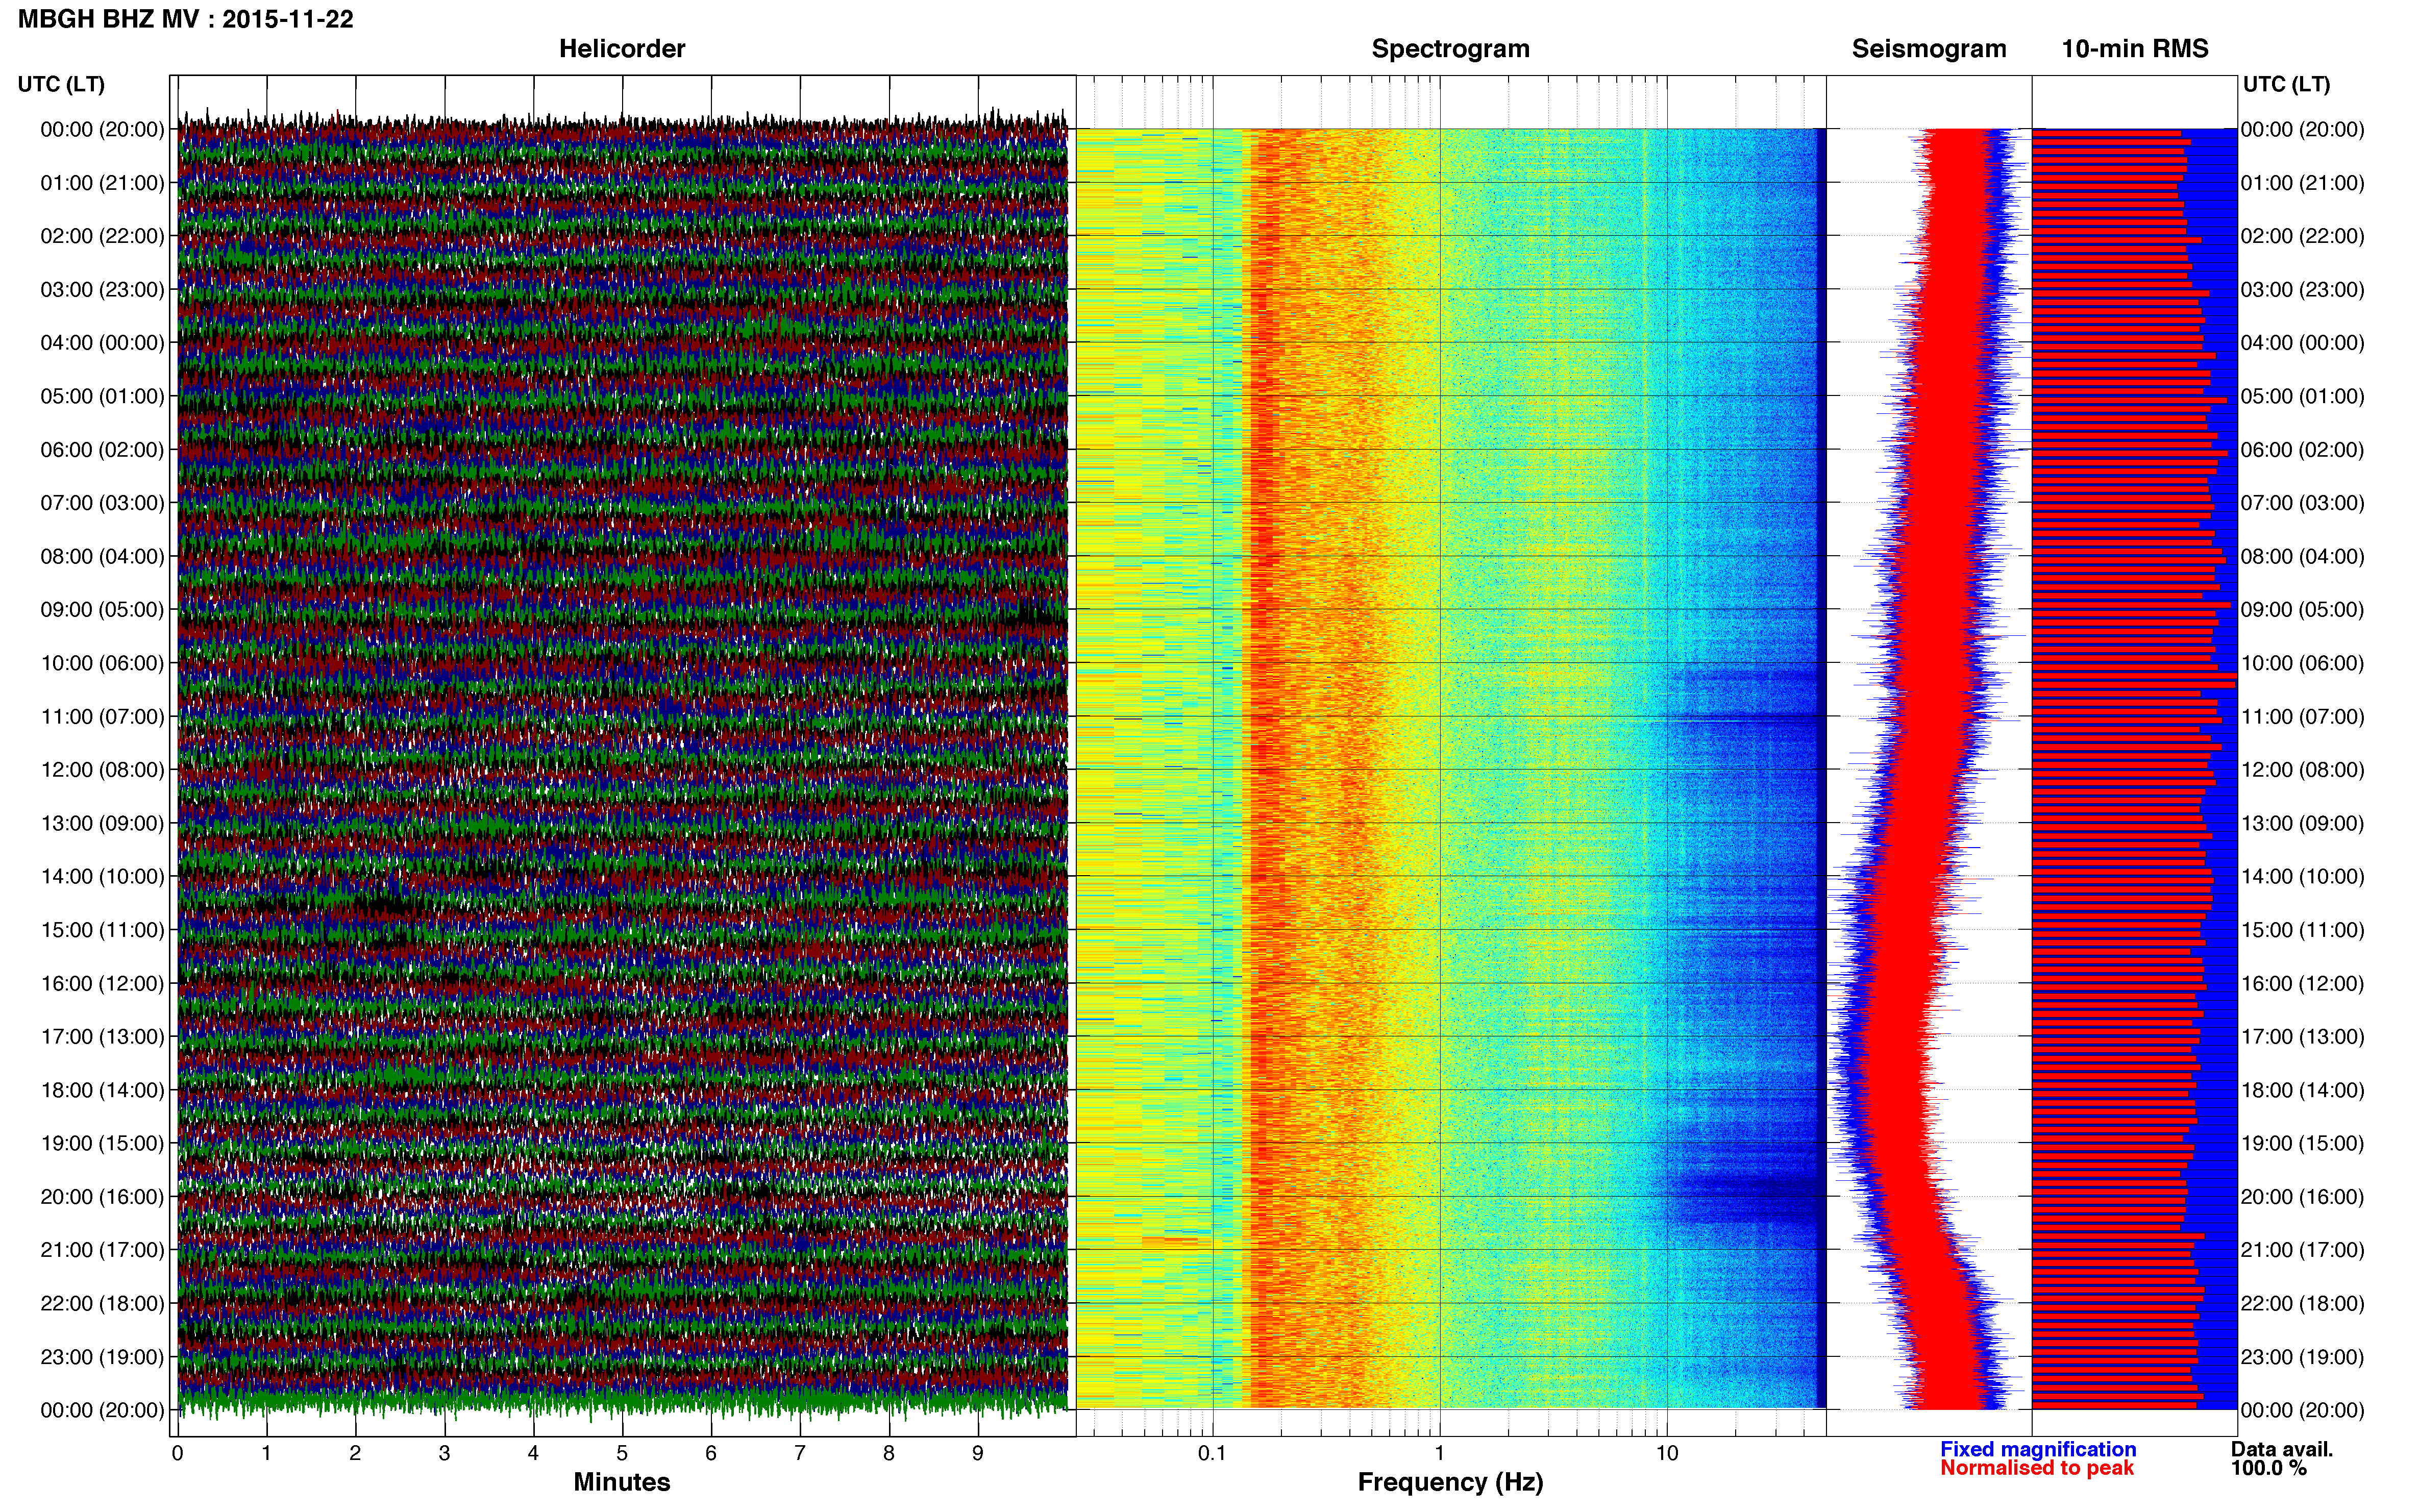Click the 'Helicorder' panel heading
This screenshot has height=1512, width=2419.
(x=622, y=48)
